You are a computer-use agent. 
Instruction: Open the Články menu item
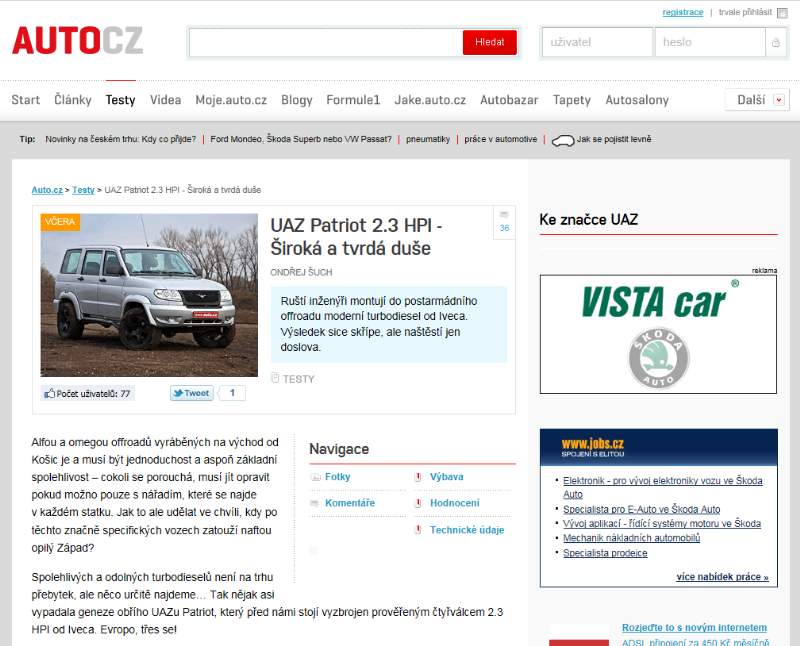[x=73, y=100]
